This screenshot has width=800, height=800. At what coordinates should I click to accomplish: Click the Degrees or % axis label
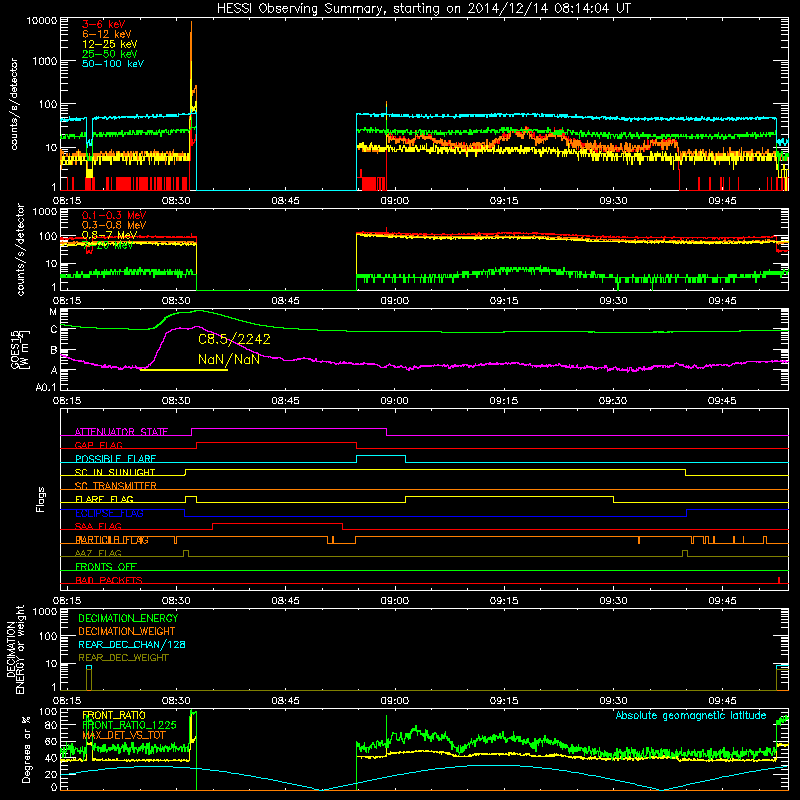click(x=26, y=749)
